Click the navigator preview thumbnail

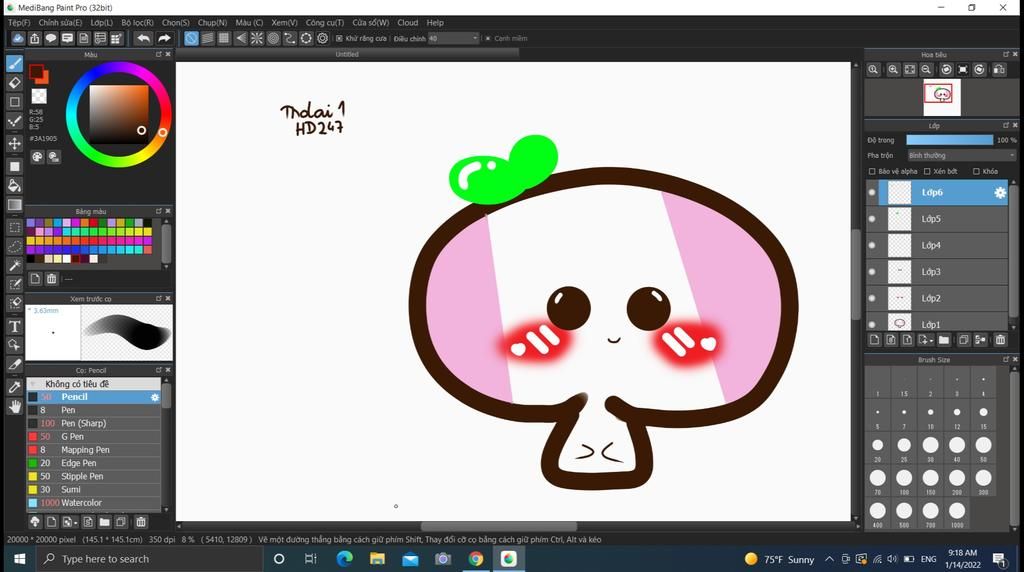(942, 97)
